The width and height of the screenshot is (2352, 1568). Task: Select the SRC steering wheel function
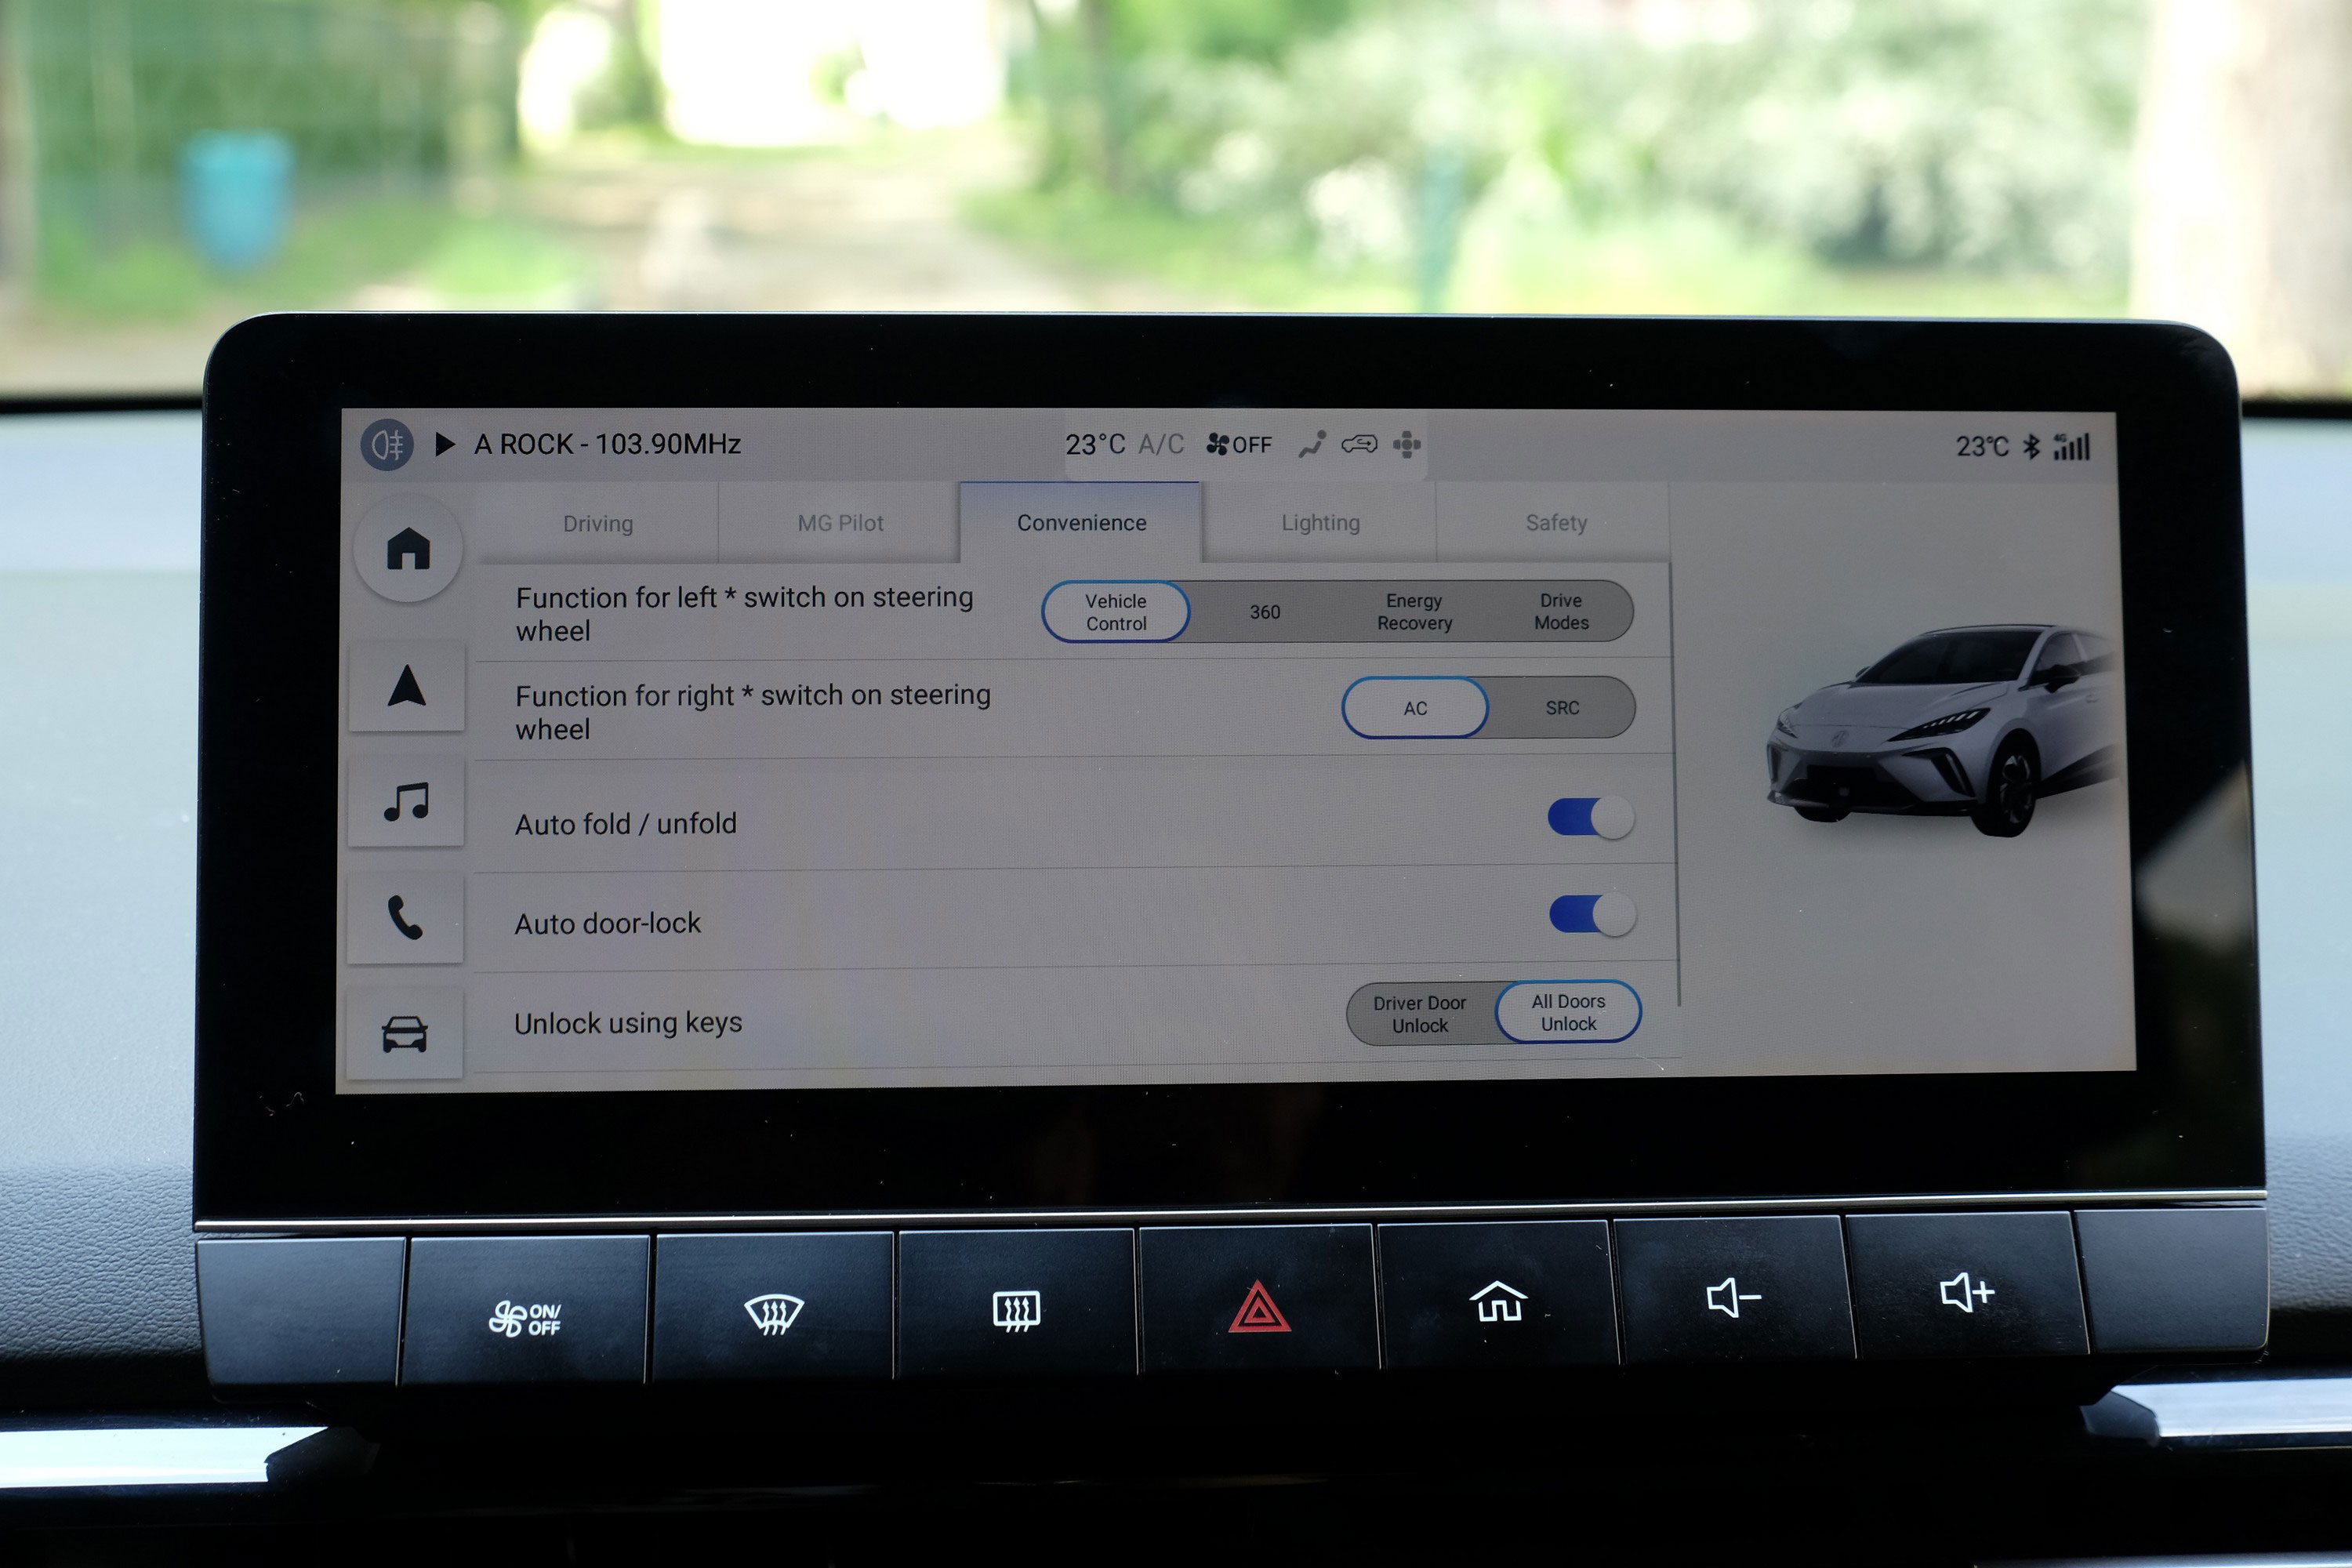tap(1559, 706)
